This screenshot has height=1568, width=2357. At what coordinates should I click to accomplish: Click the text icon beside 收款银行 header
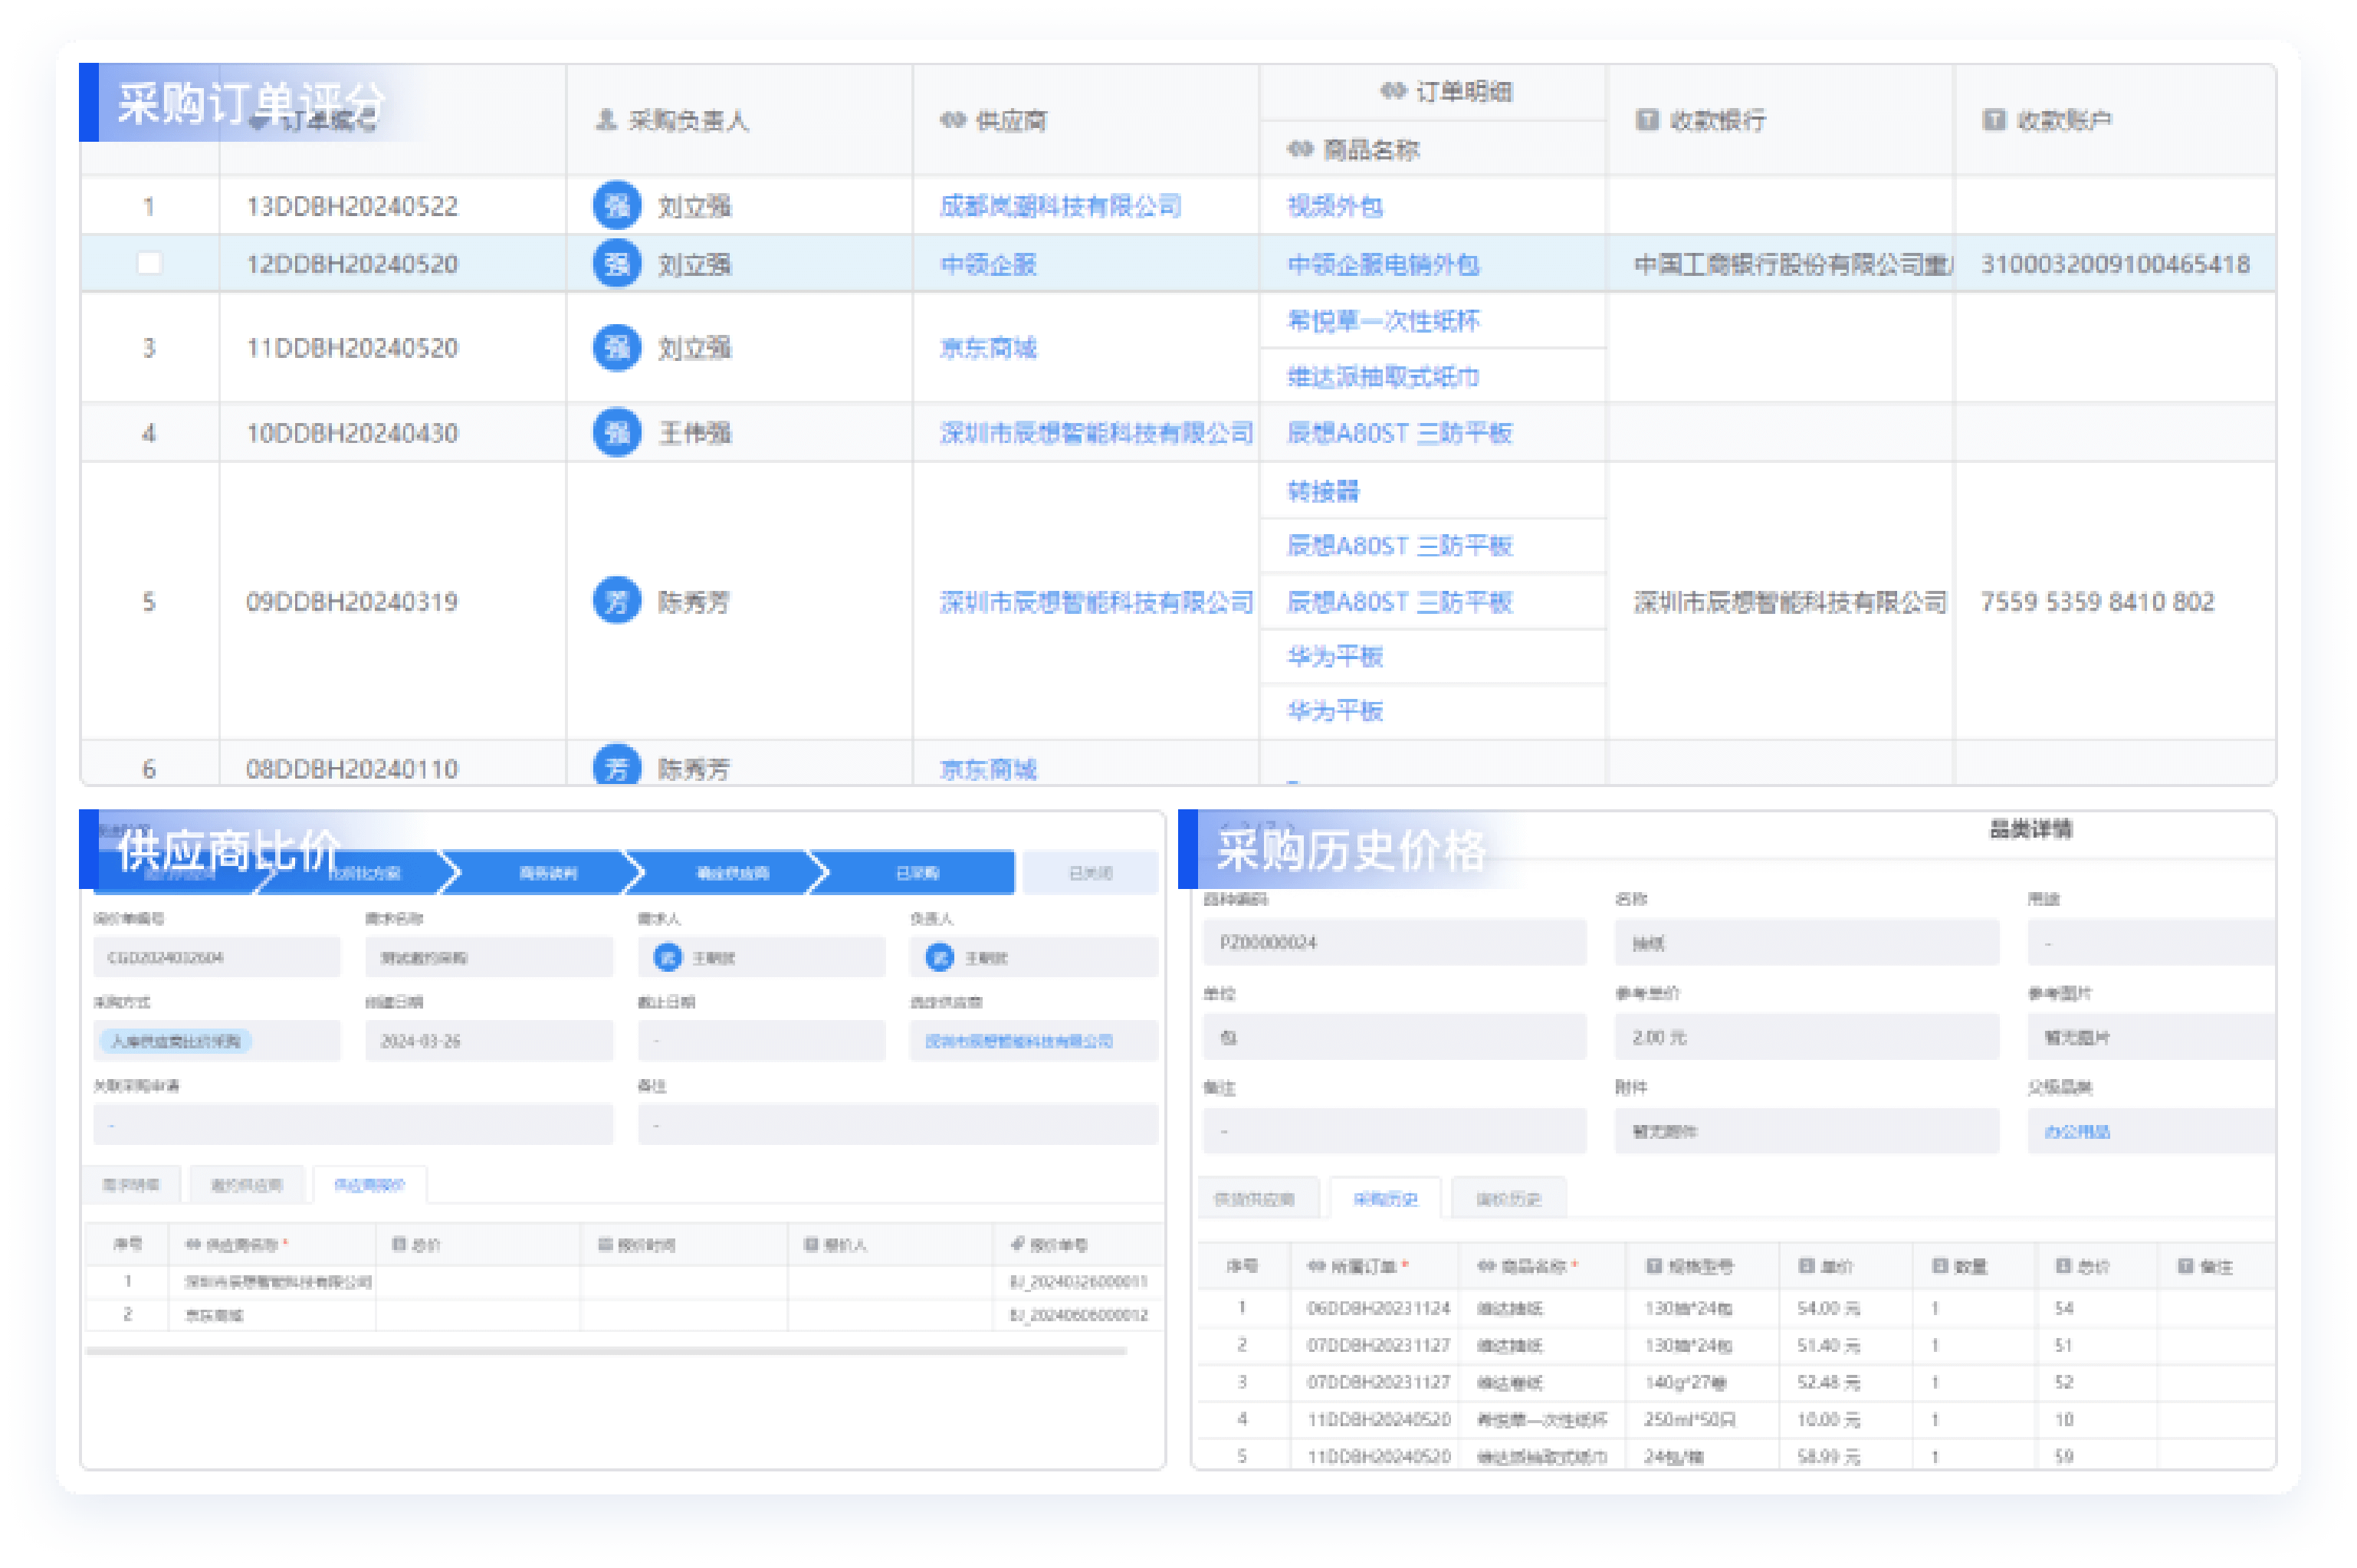(1646, 120)
